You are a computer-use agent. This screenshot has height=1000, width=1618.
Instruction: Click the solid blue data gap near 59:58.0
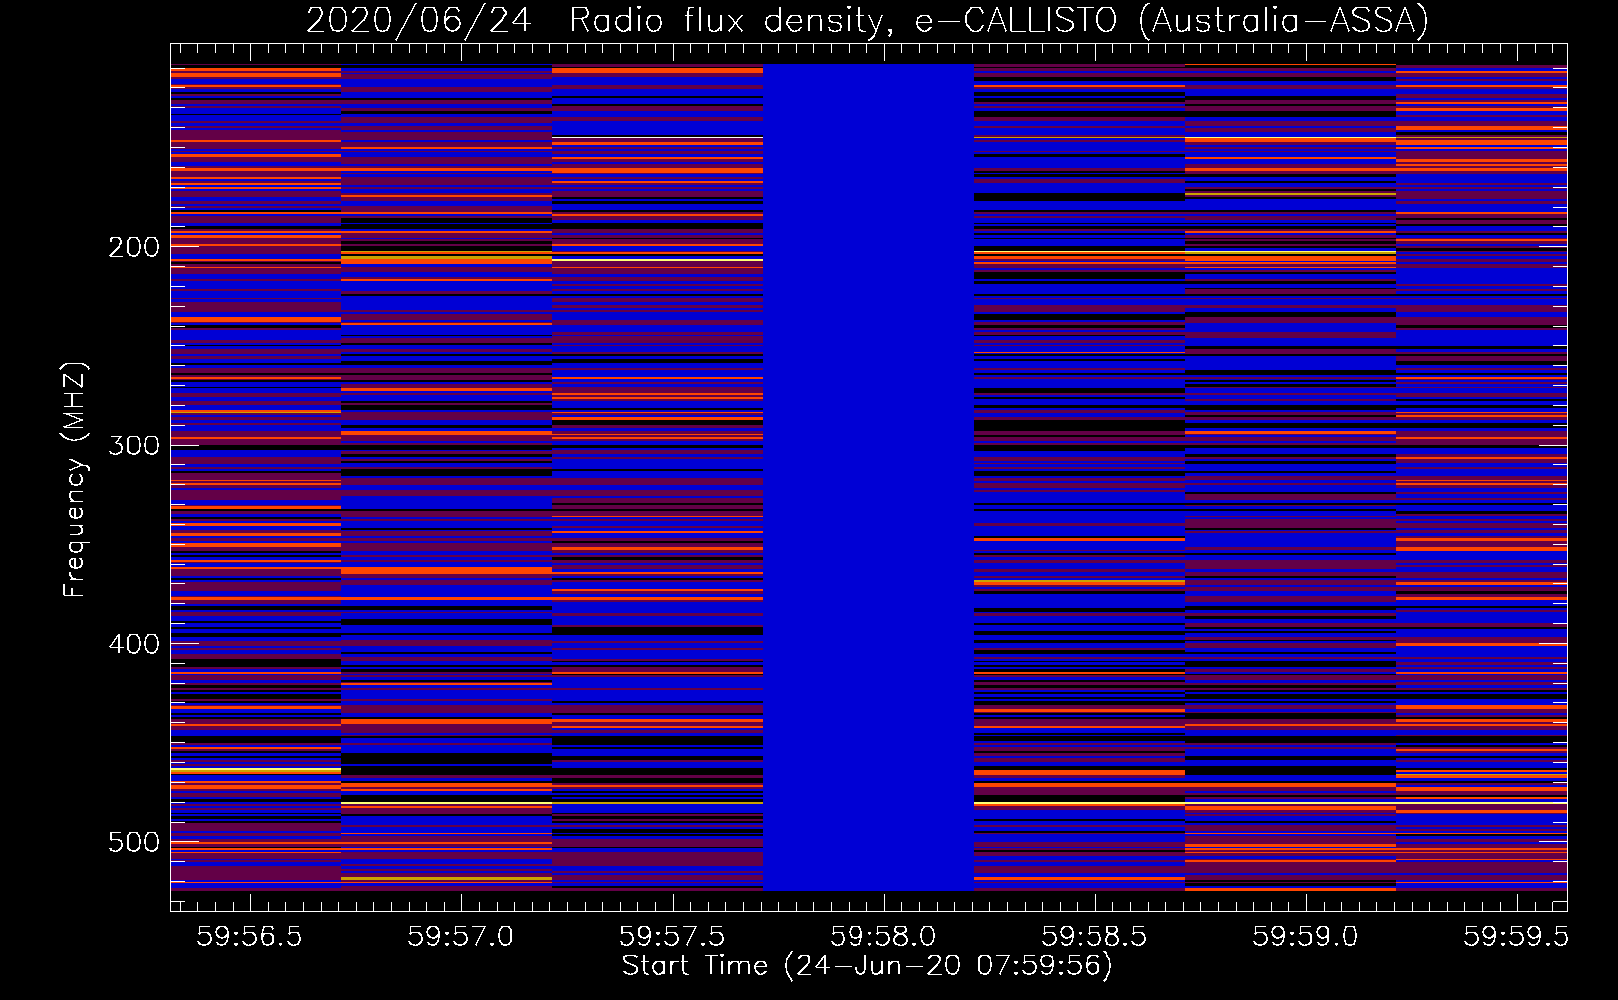[868, 477]
